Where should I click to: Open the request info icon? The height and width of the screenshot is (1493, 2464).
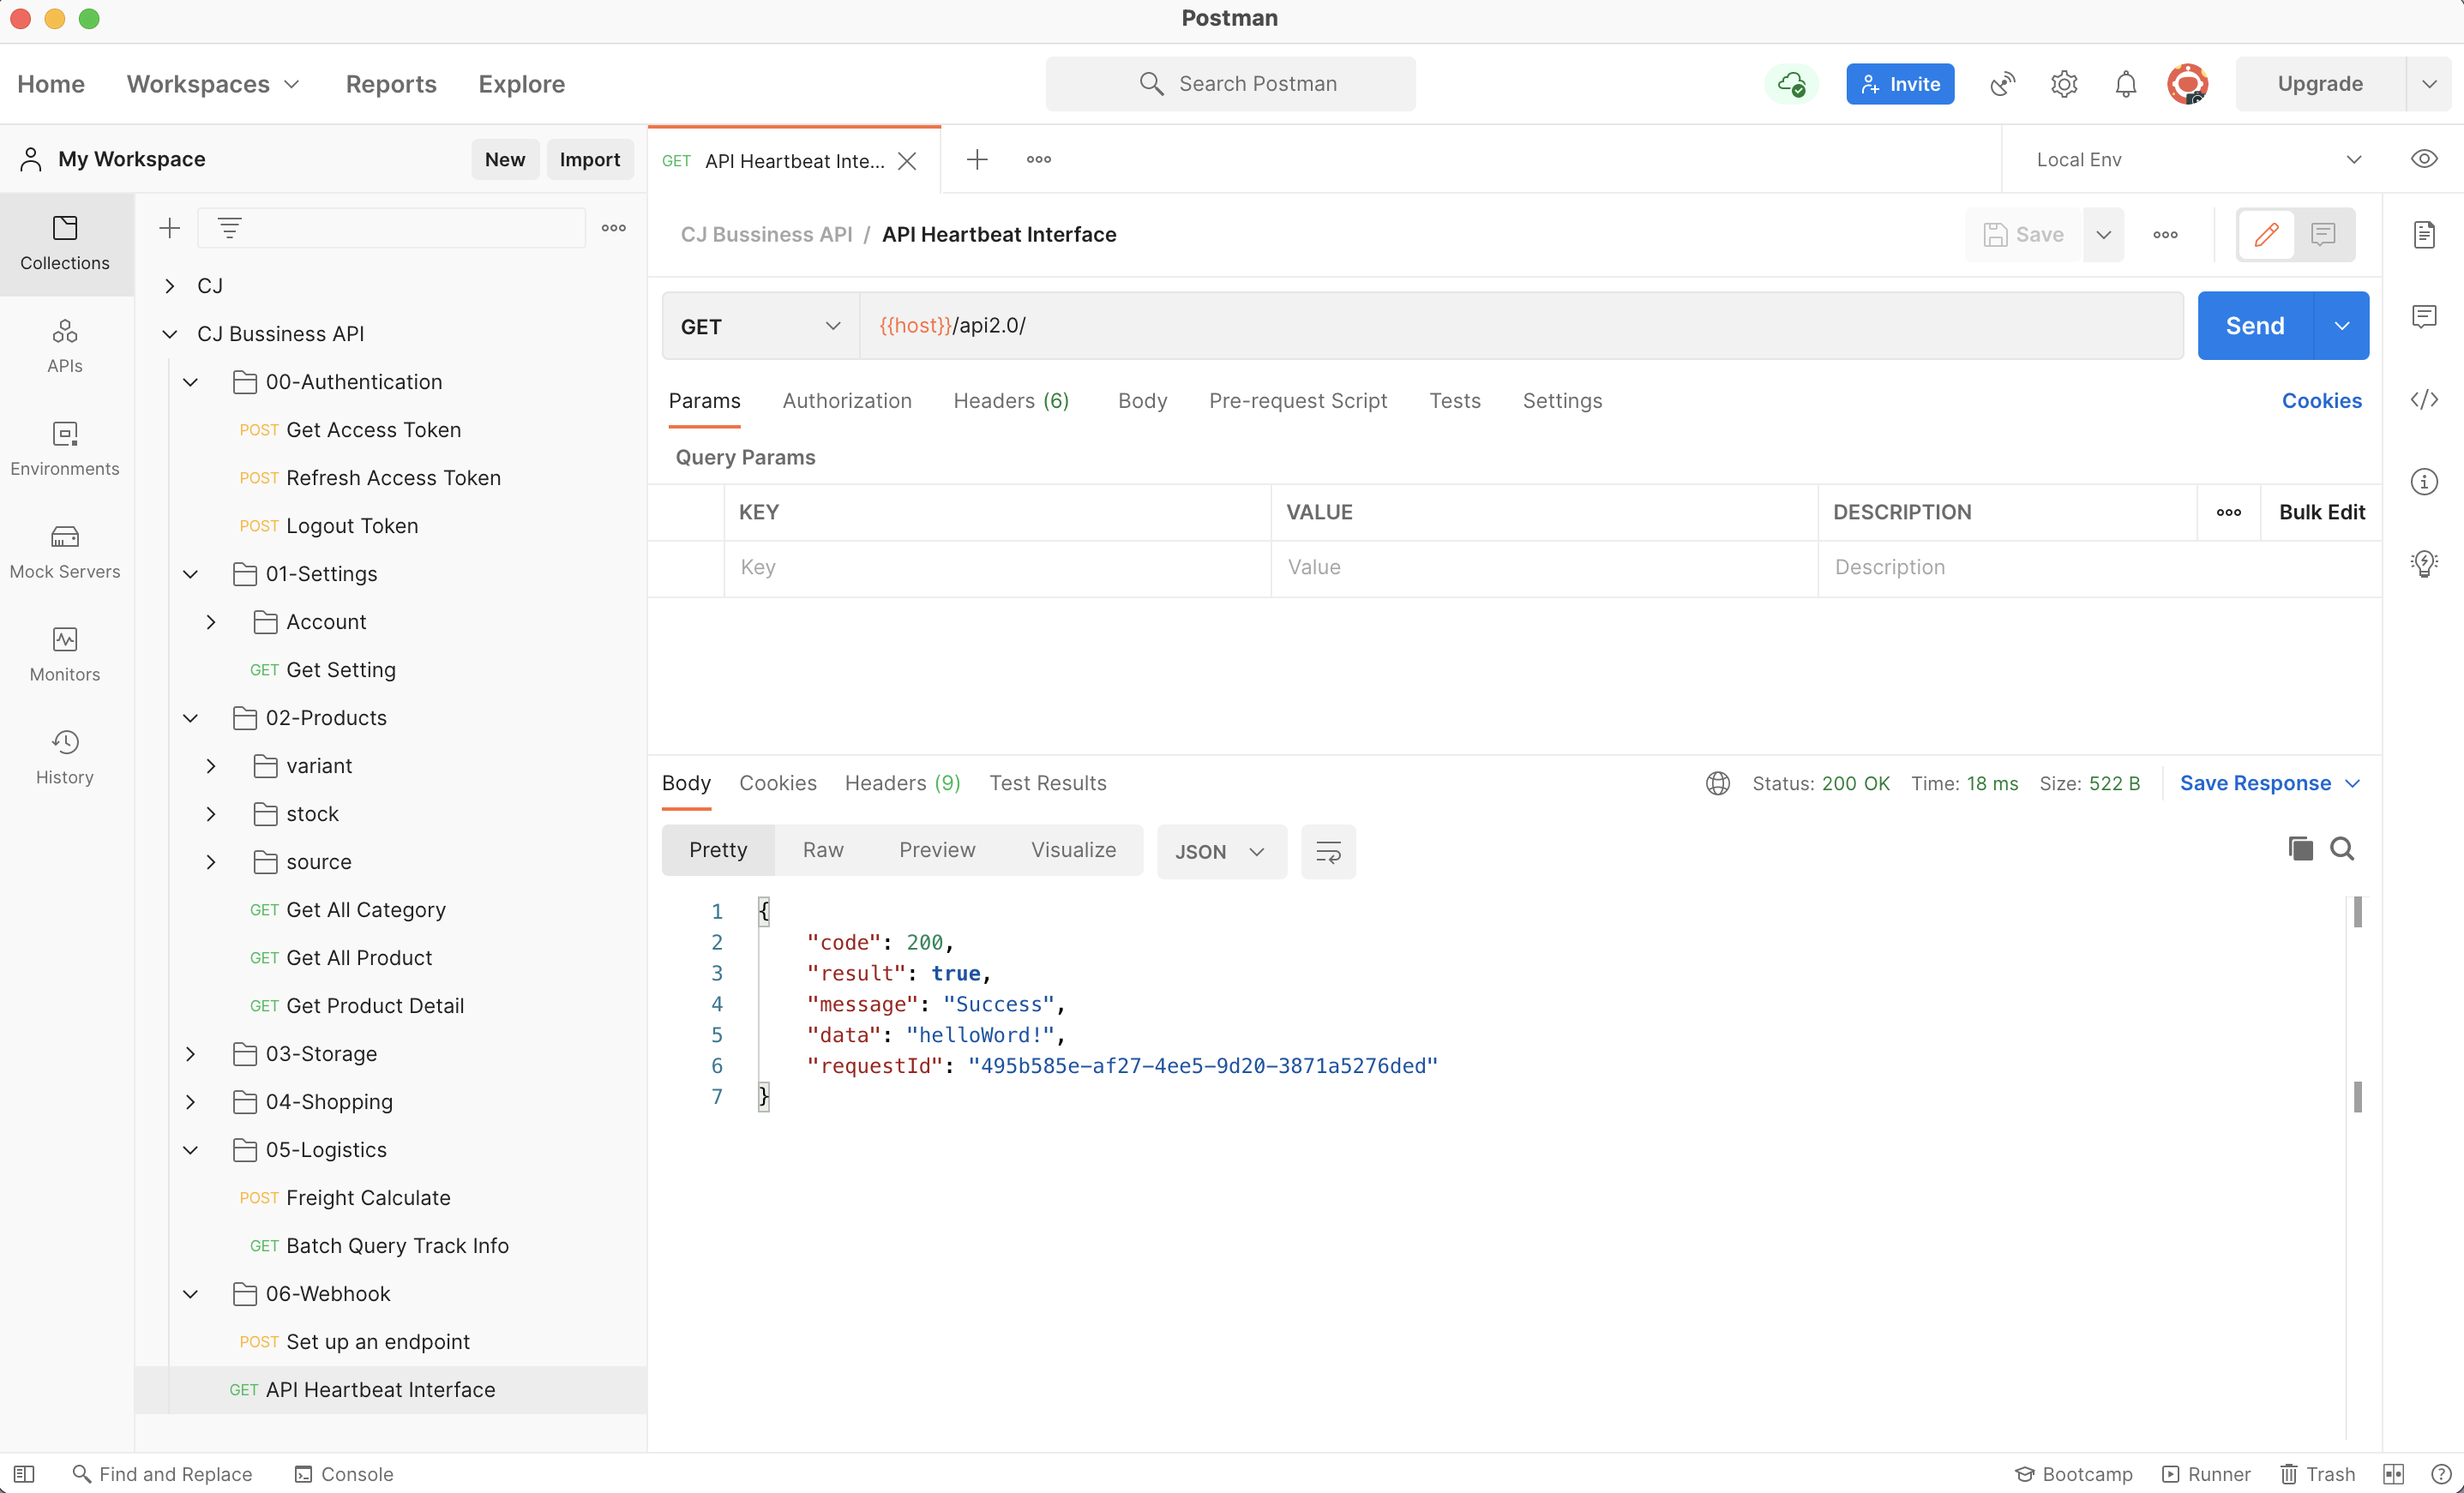tap(2424, 482)
